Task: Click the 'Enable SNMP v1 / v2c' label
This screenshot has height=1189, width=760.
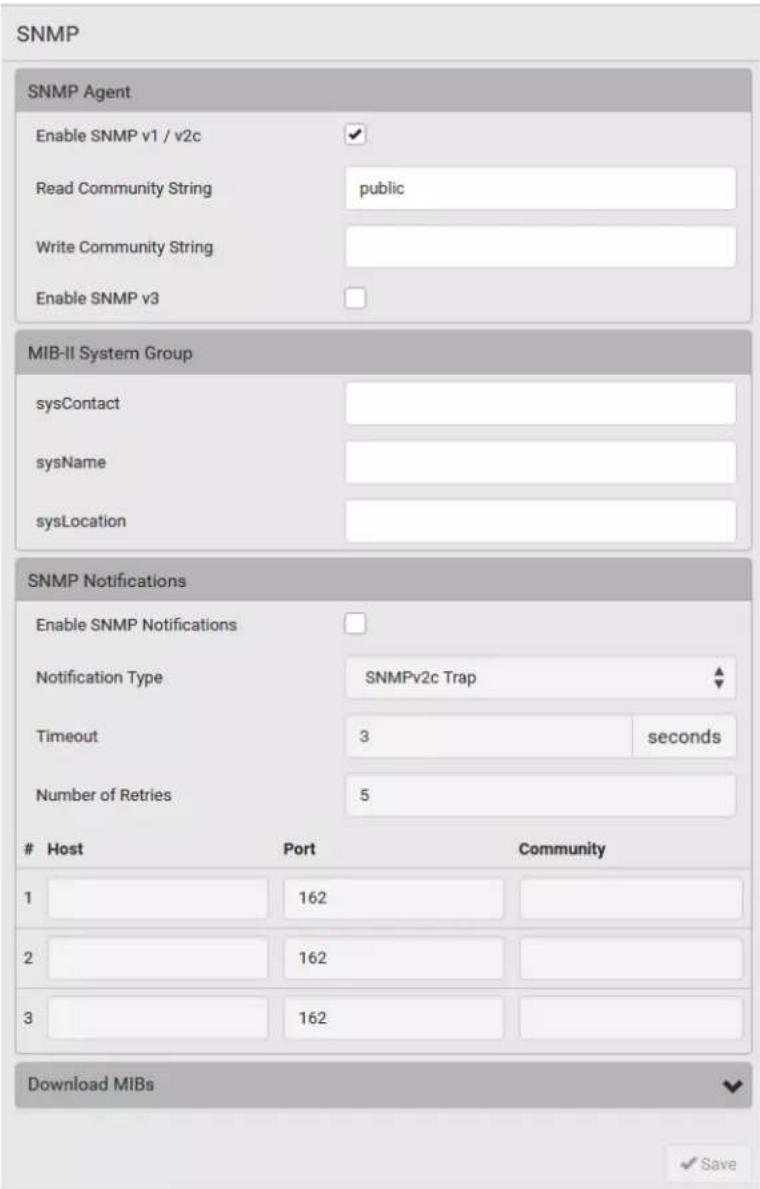Action: point(118,136)
